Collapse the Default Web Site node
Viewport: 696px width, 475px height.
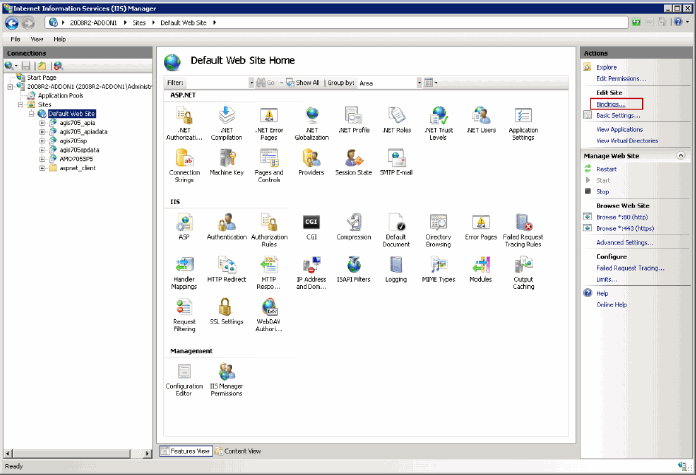click(32, 114)
